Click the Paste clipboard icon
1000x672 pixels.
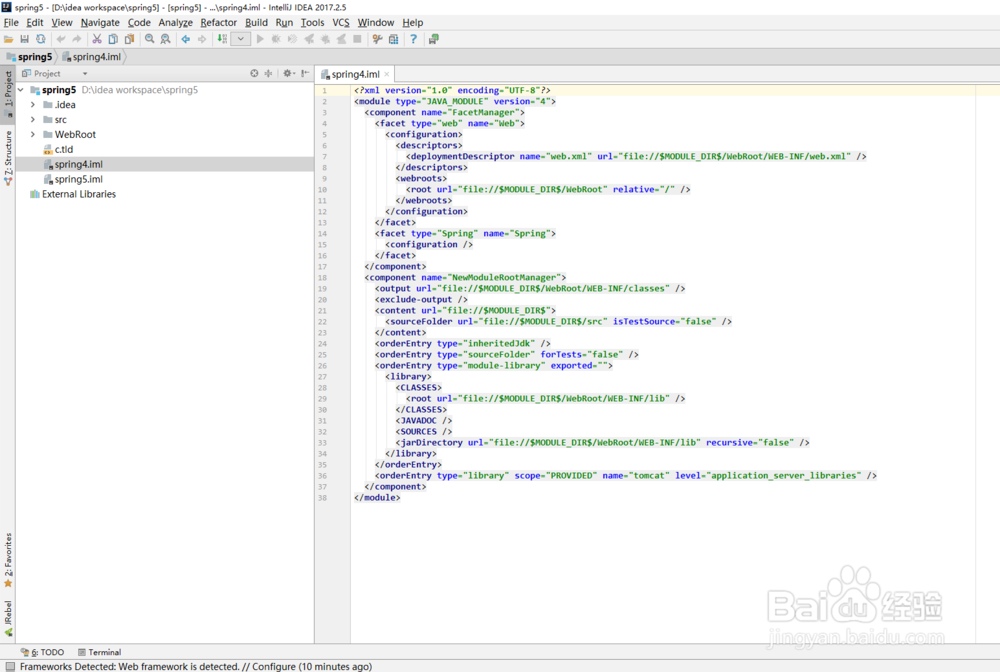(129, 40)
